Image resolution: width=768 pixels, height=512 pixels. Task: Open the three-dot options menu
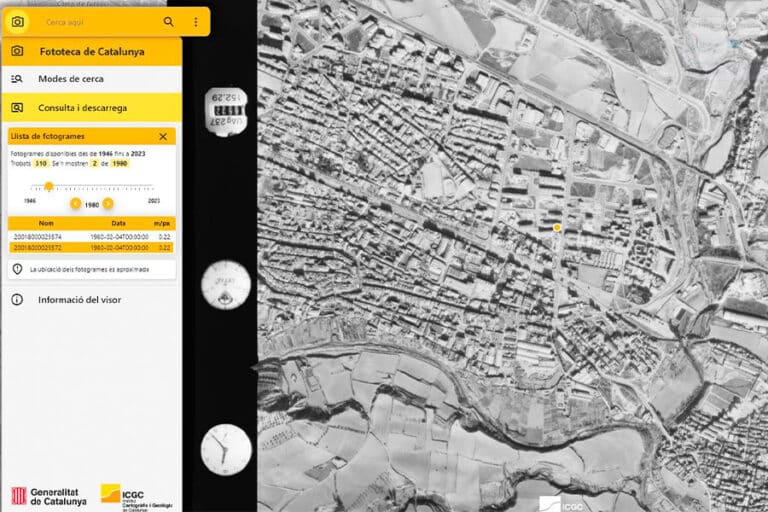[195, 21]
